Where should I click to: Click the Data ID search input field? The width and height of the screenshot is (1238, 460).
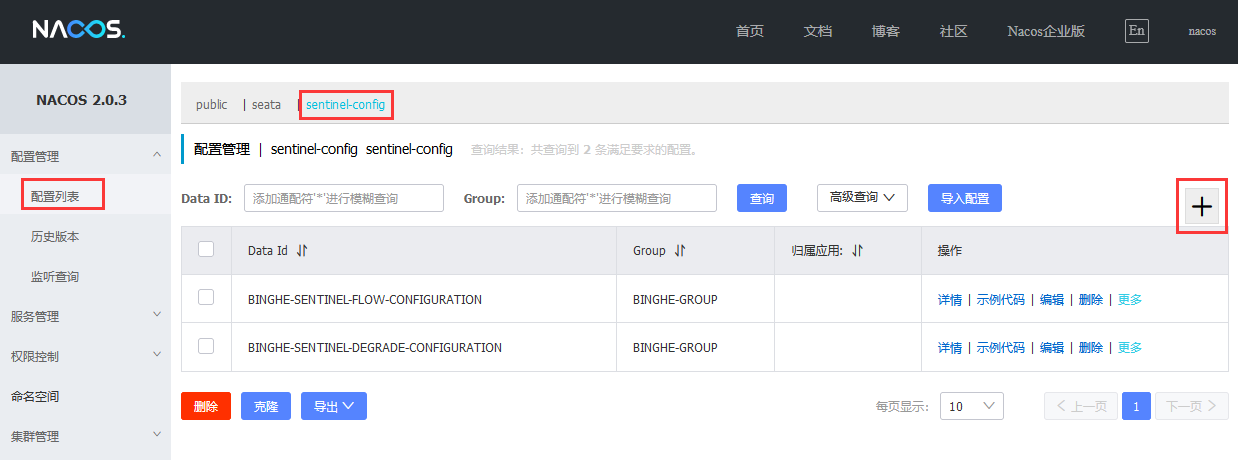coord(343,198)
